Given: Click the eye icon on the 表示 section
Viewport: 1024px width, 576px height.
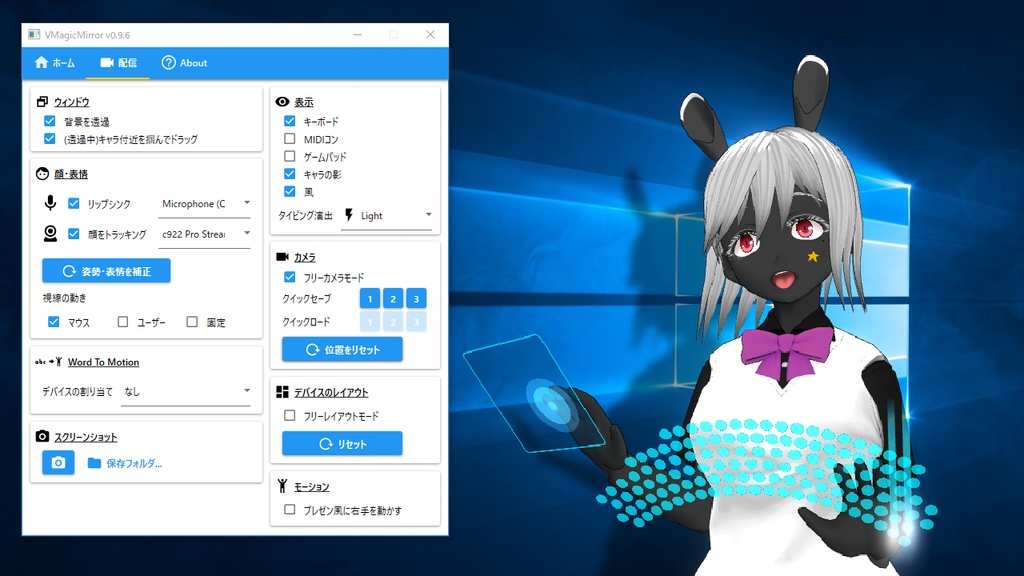Looking at the screenshot, I should 281,100.
